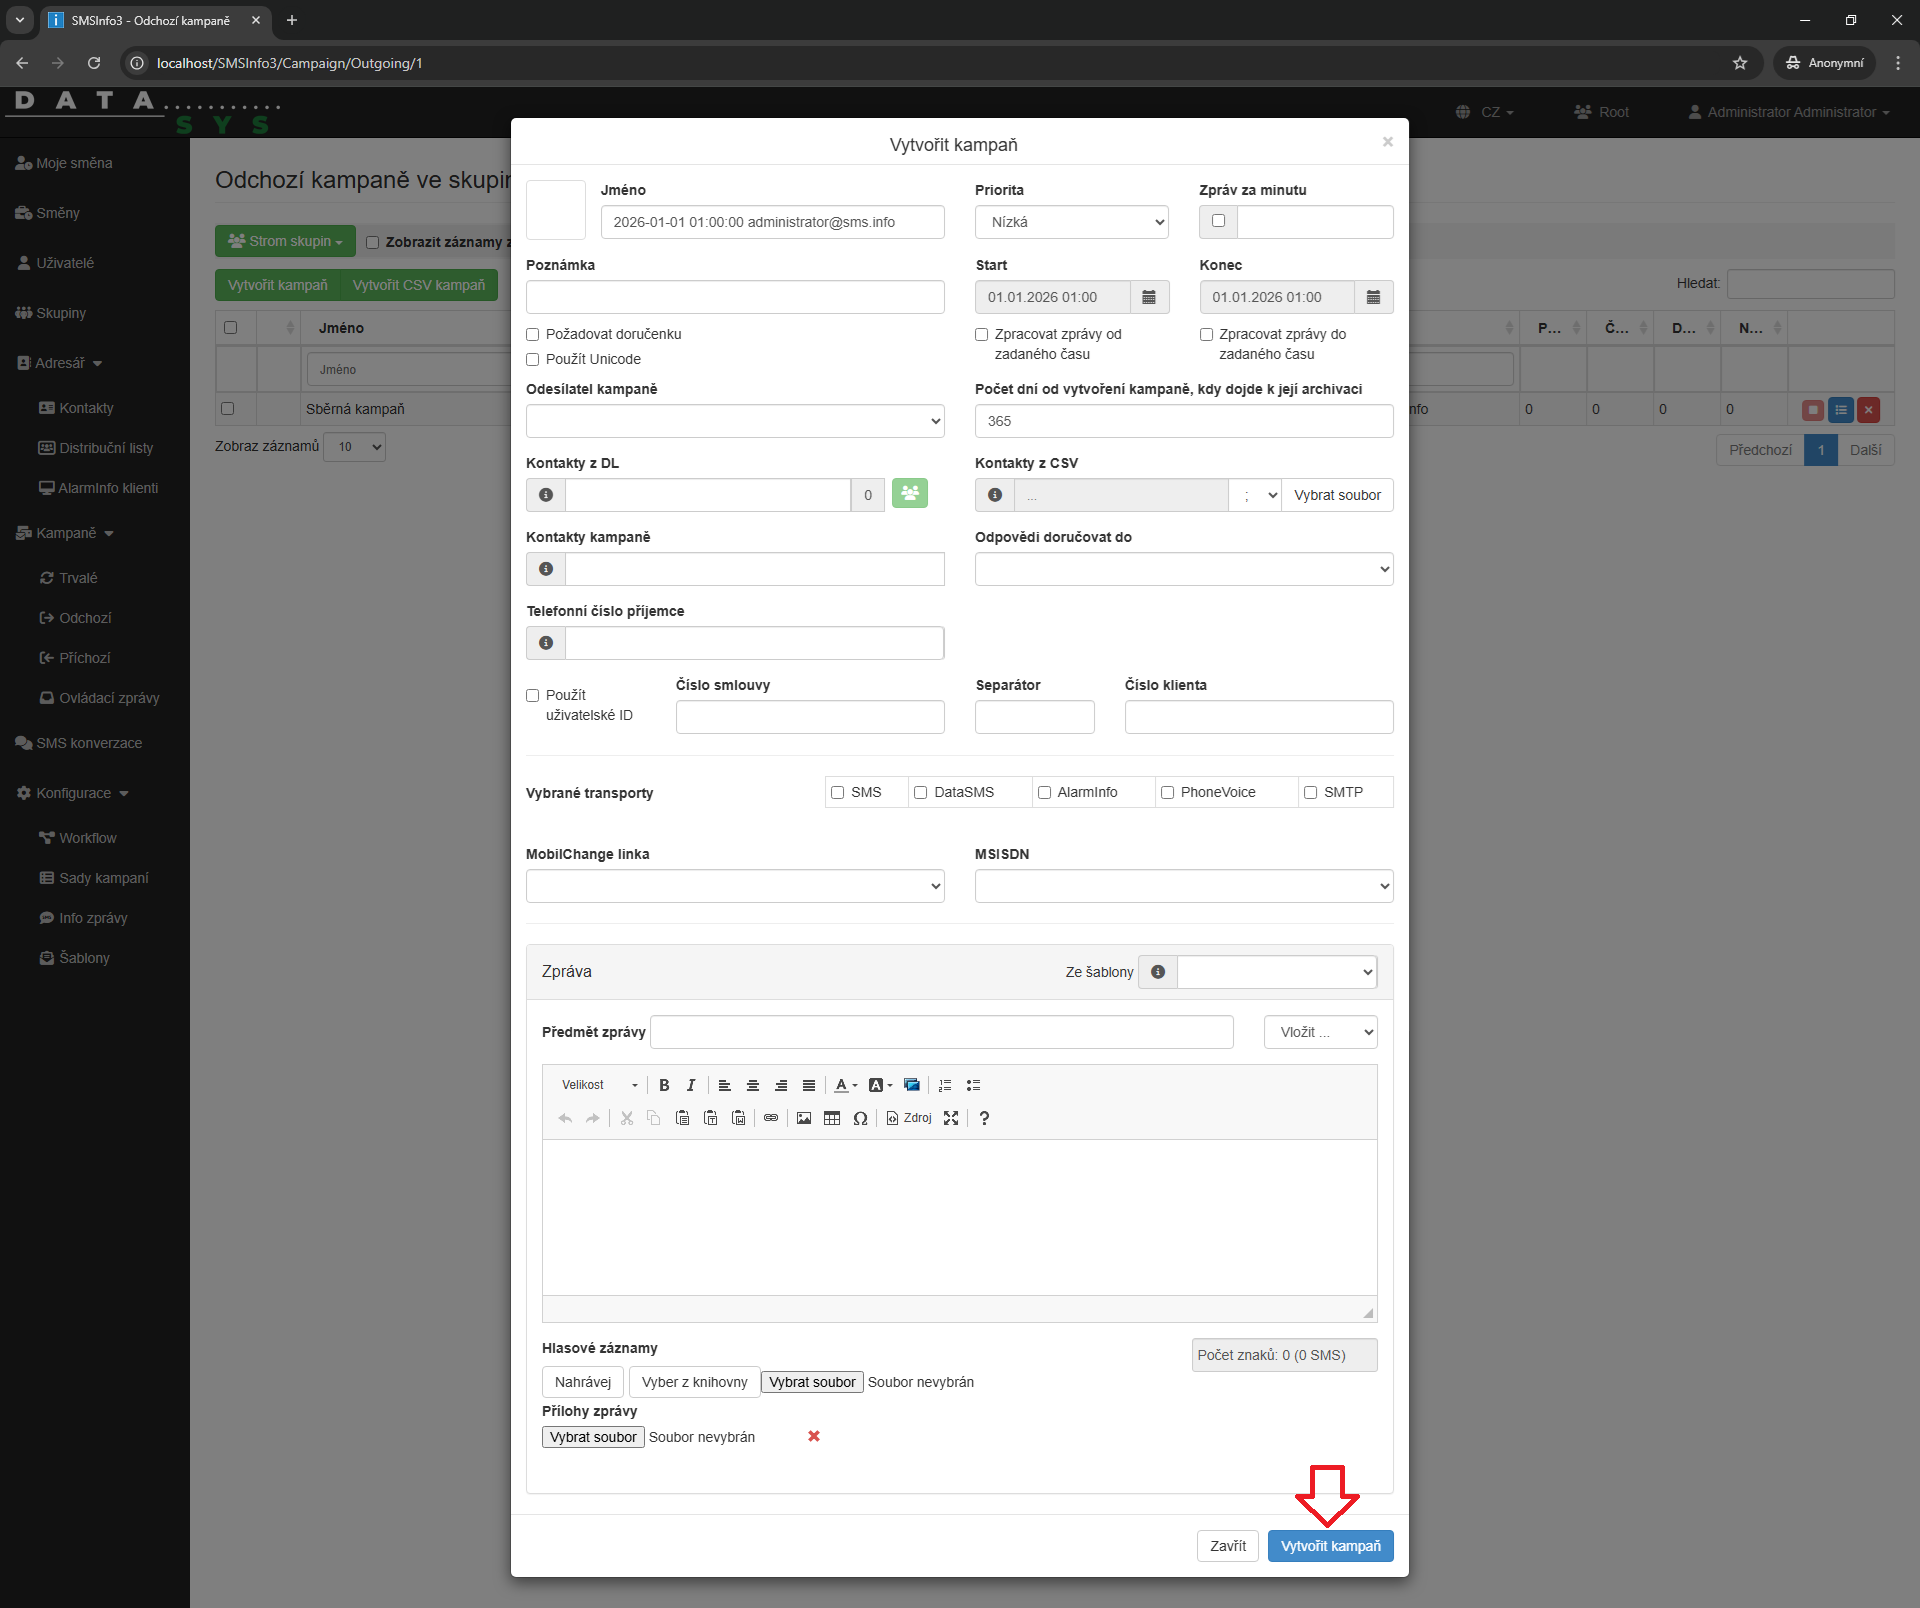The image size is (1920, 1608).
Task: Open the Priorita dropdown
Action: pyautogui.click(x=1071, y=222)
